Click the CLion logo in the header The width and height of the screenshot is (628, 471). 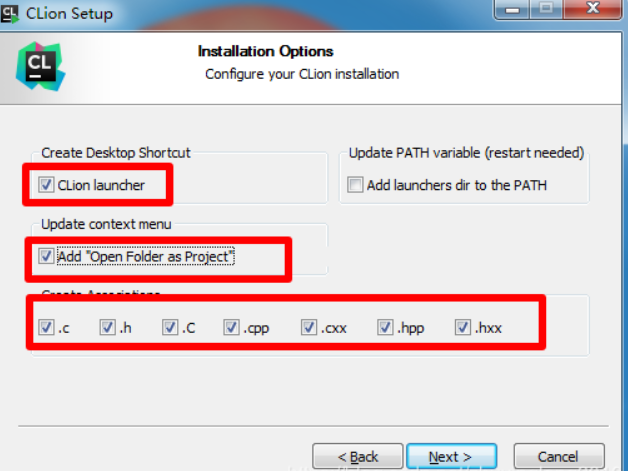click(40, 66)
